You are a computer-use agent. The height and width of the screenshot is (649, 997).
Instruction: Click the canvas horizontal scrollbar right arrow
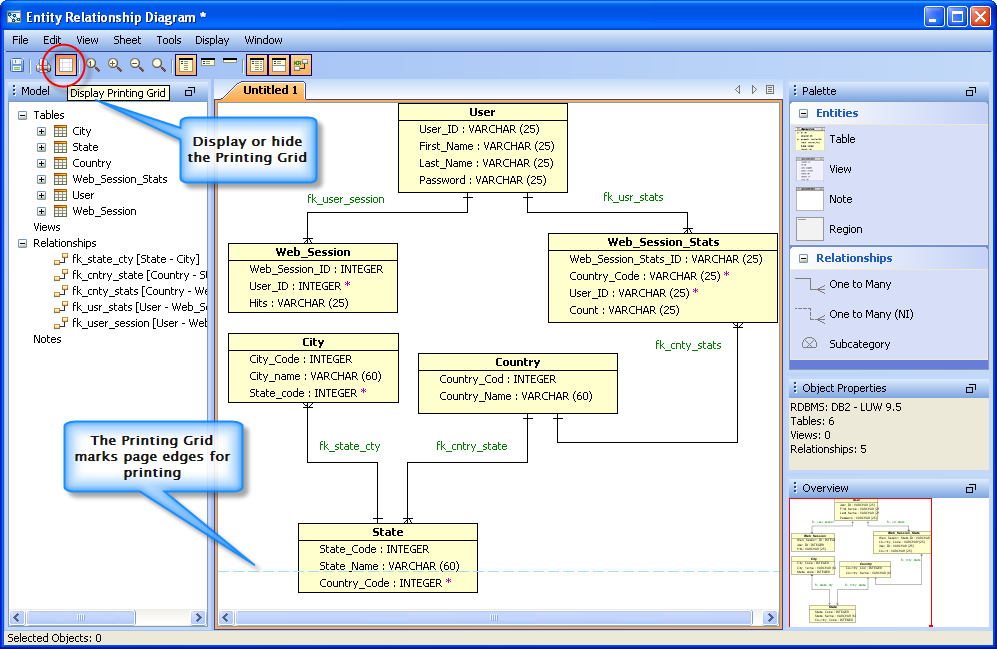770,617
